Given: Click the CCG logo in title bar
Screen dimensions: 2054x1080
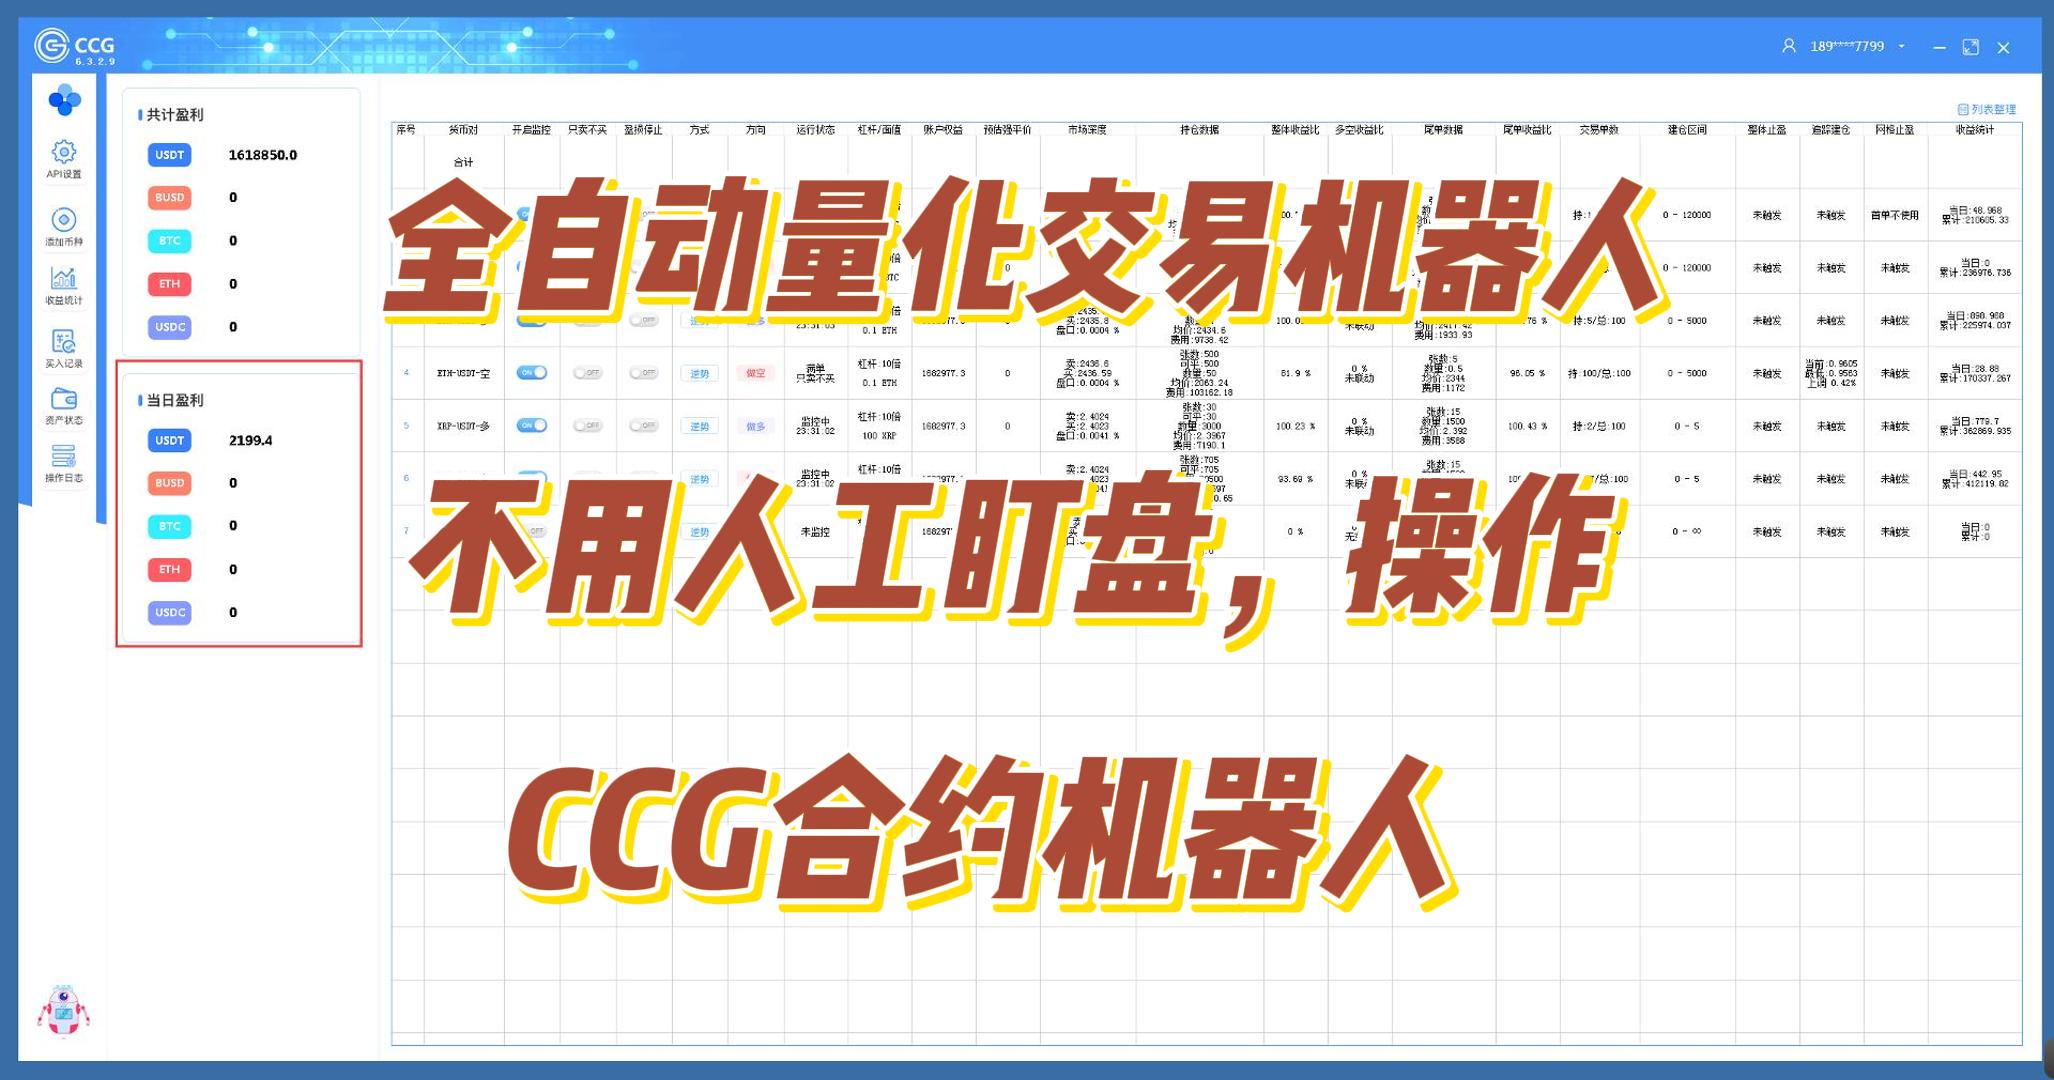Looking at the screenshot, I should click(75, 46).
